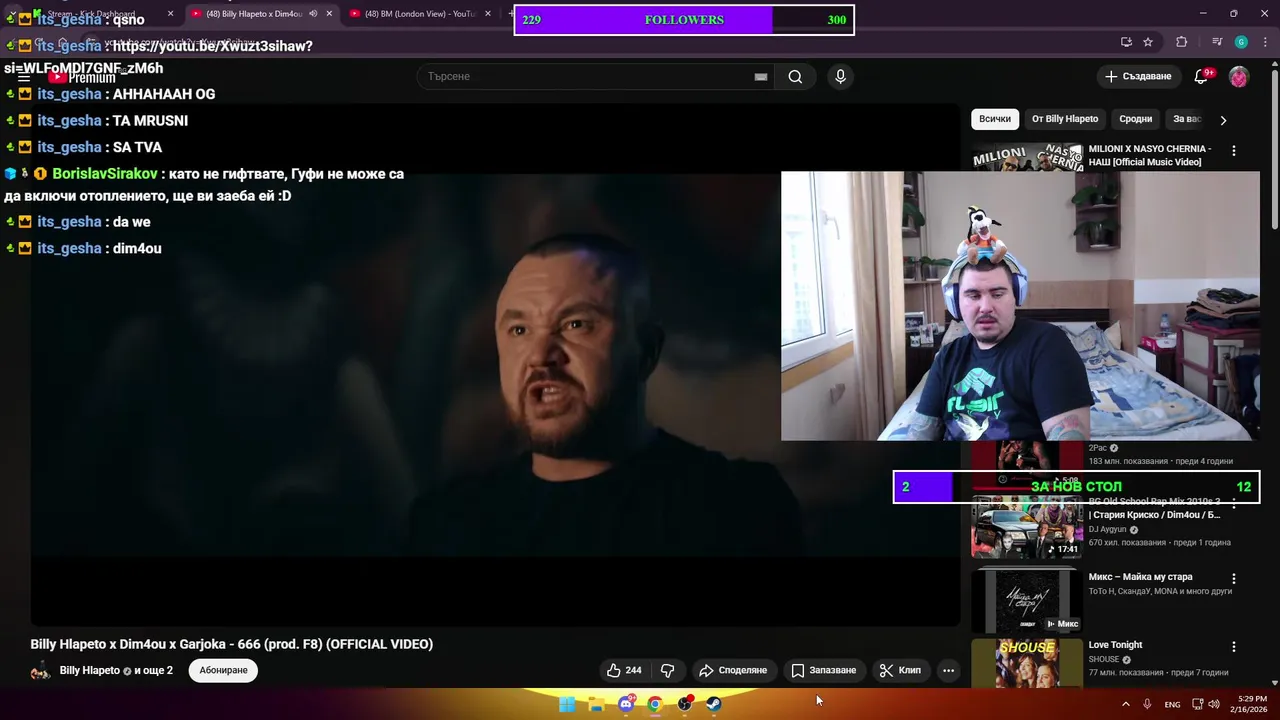
Task: Open Discord from the taskbar
Action: point(626,704)
